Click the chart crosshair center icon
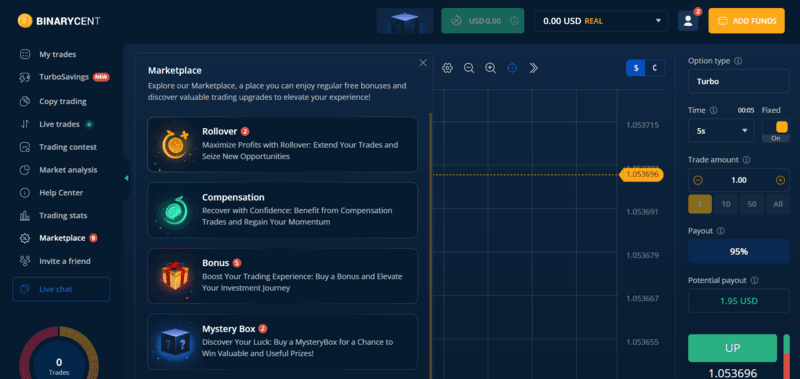800x379 pixels. 512,68
